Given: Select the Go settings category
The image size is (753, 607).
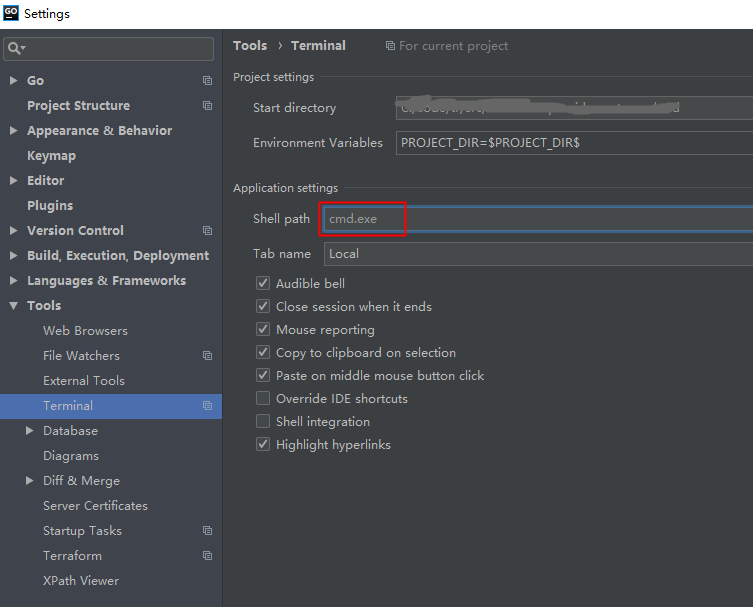Looking at the screenshot, I should tap(36, 81).
